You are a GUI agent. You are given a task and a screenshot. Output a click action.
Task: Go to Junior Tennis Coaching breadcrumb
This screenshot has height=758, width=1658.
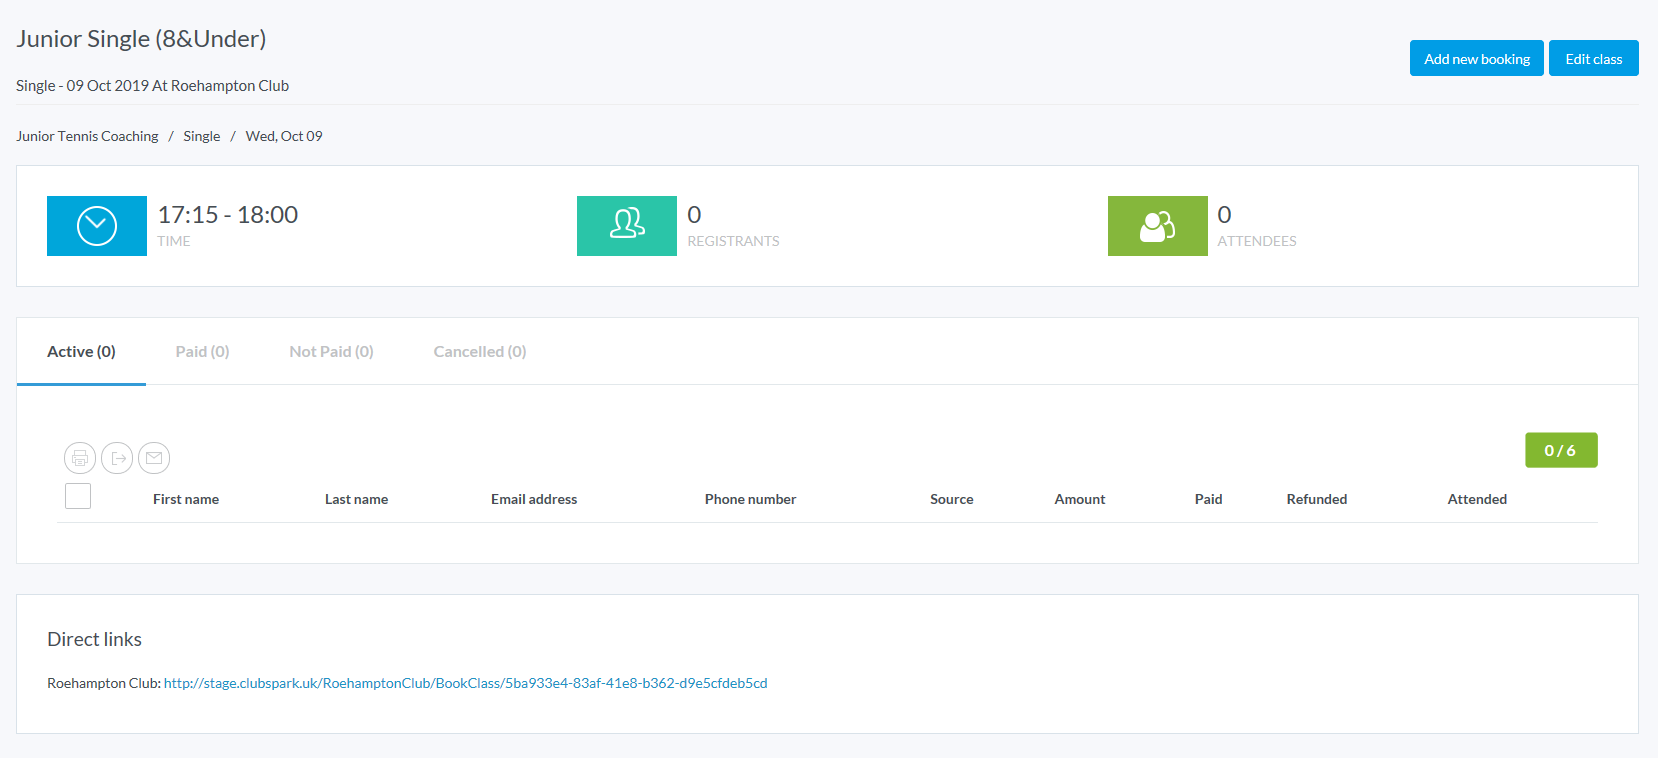tap(87, 136)
